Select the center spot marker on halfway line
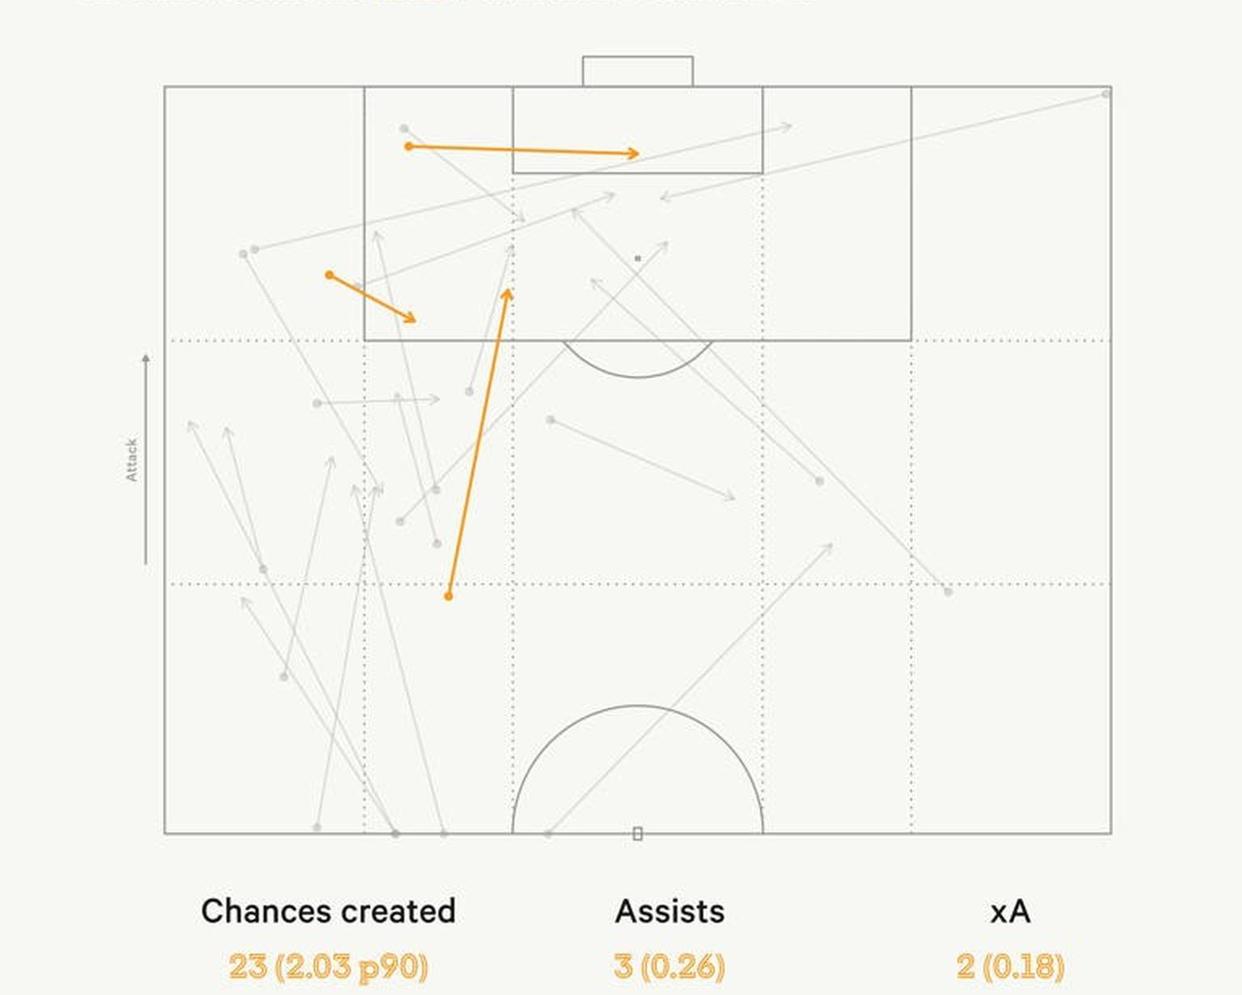 click(x=638, y=833)
